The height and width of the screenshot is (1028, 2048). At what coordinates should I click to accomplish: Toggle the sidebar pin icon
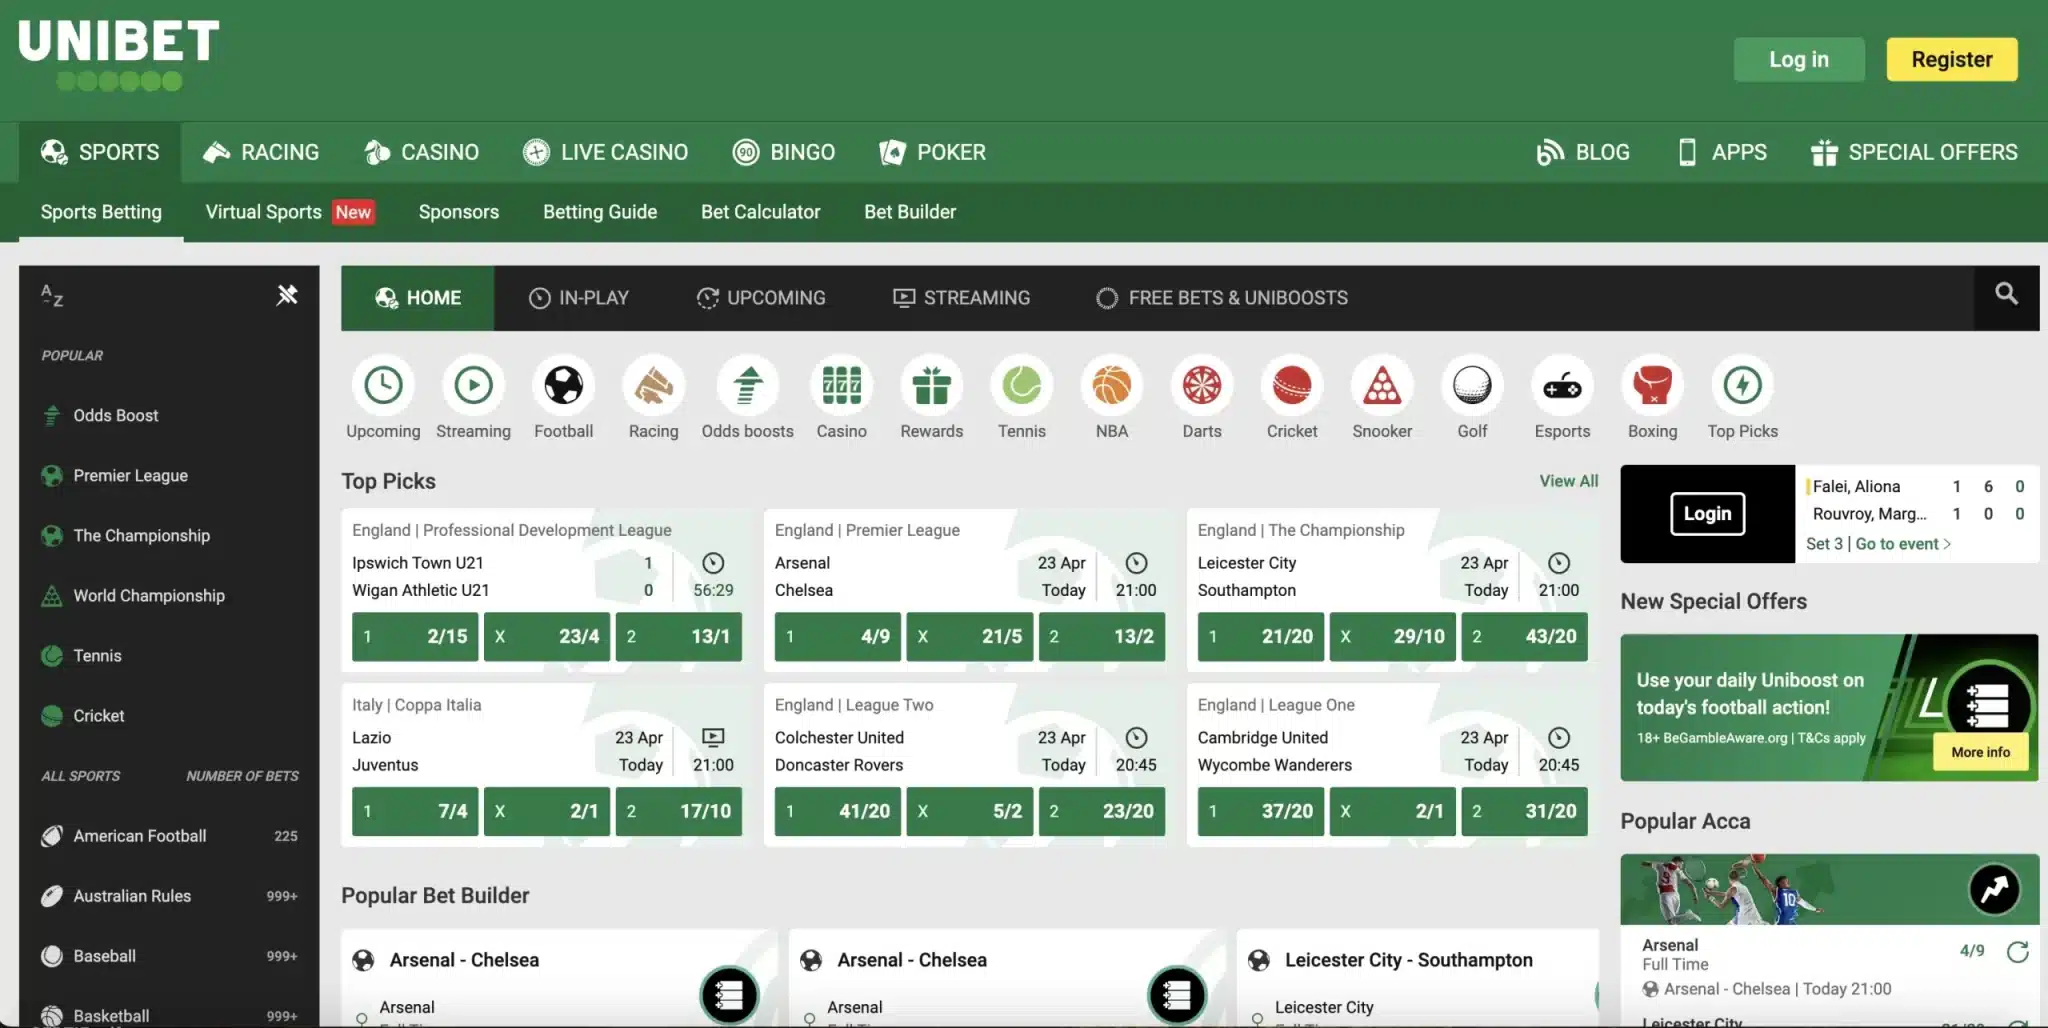pos(287,294)
